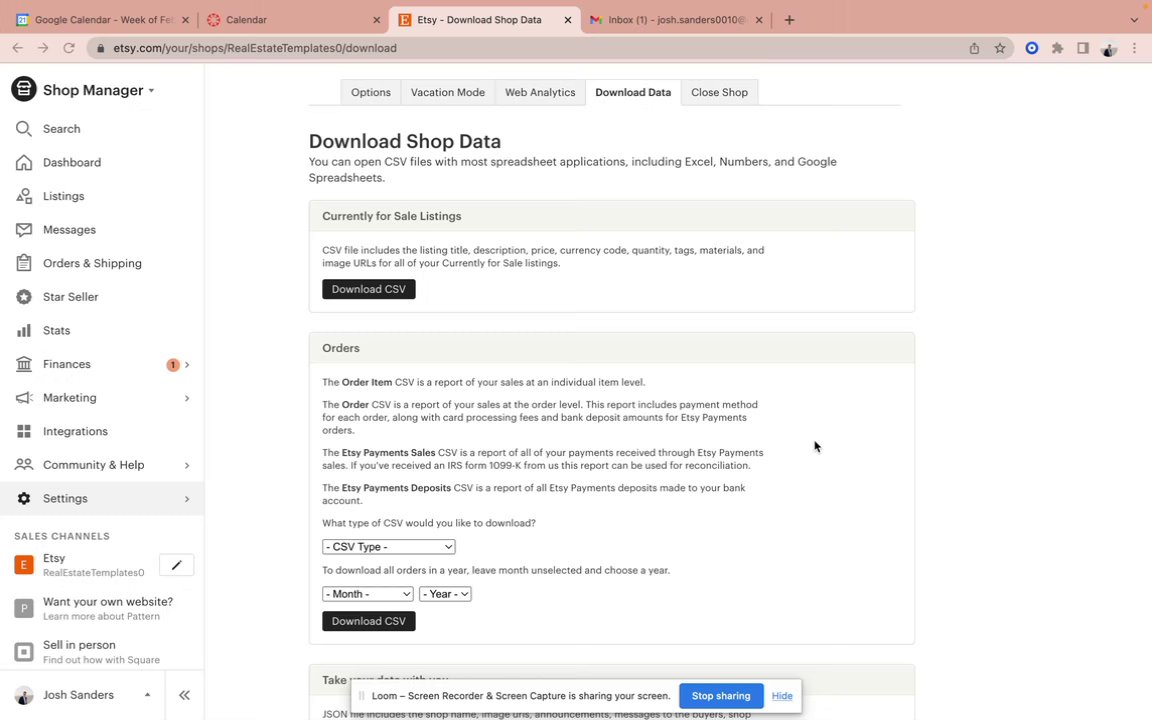Expand the Finances submenu chevron
The image size is (1152, 720).
coord(187,364)
